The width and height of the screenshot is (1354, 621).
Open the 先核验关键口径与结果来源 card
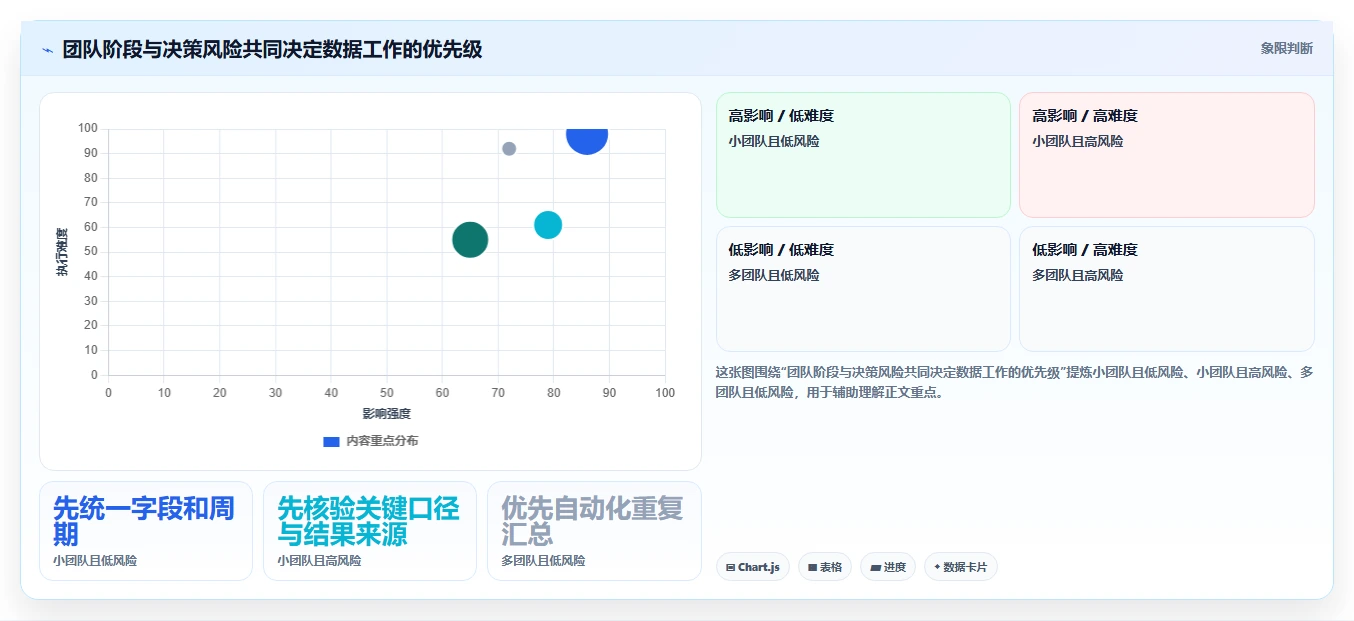click(x=370, y=531)
